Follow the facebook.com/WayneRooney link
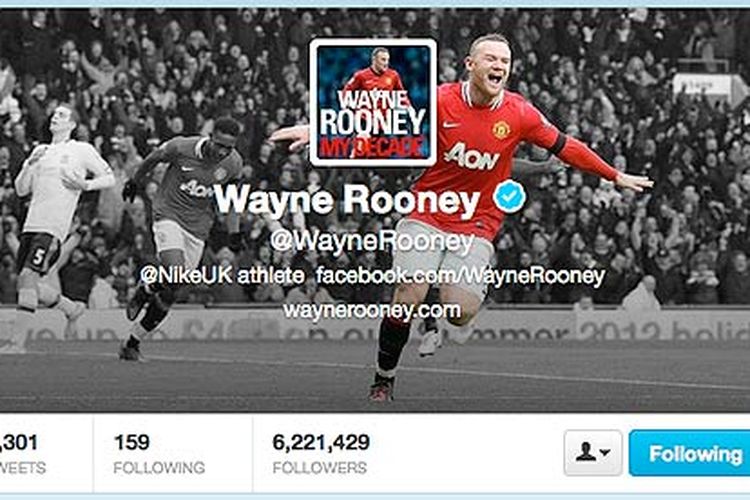Image resolution: width=750 pixels, height=500 pixels. point(460,276)
